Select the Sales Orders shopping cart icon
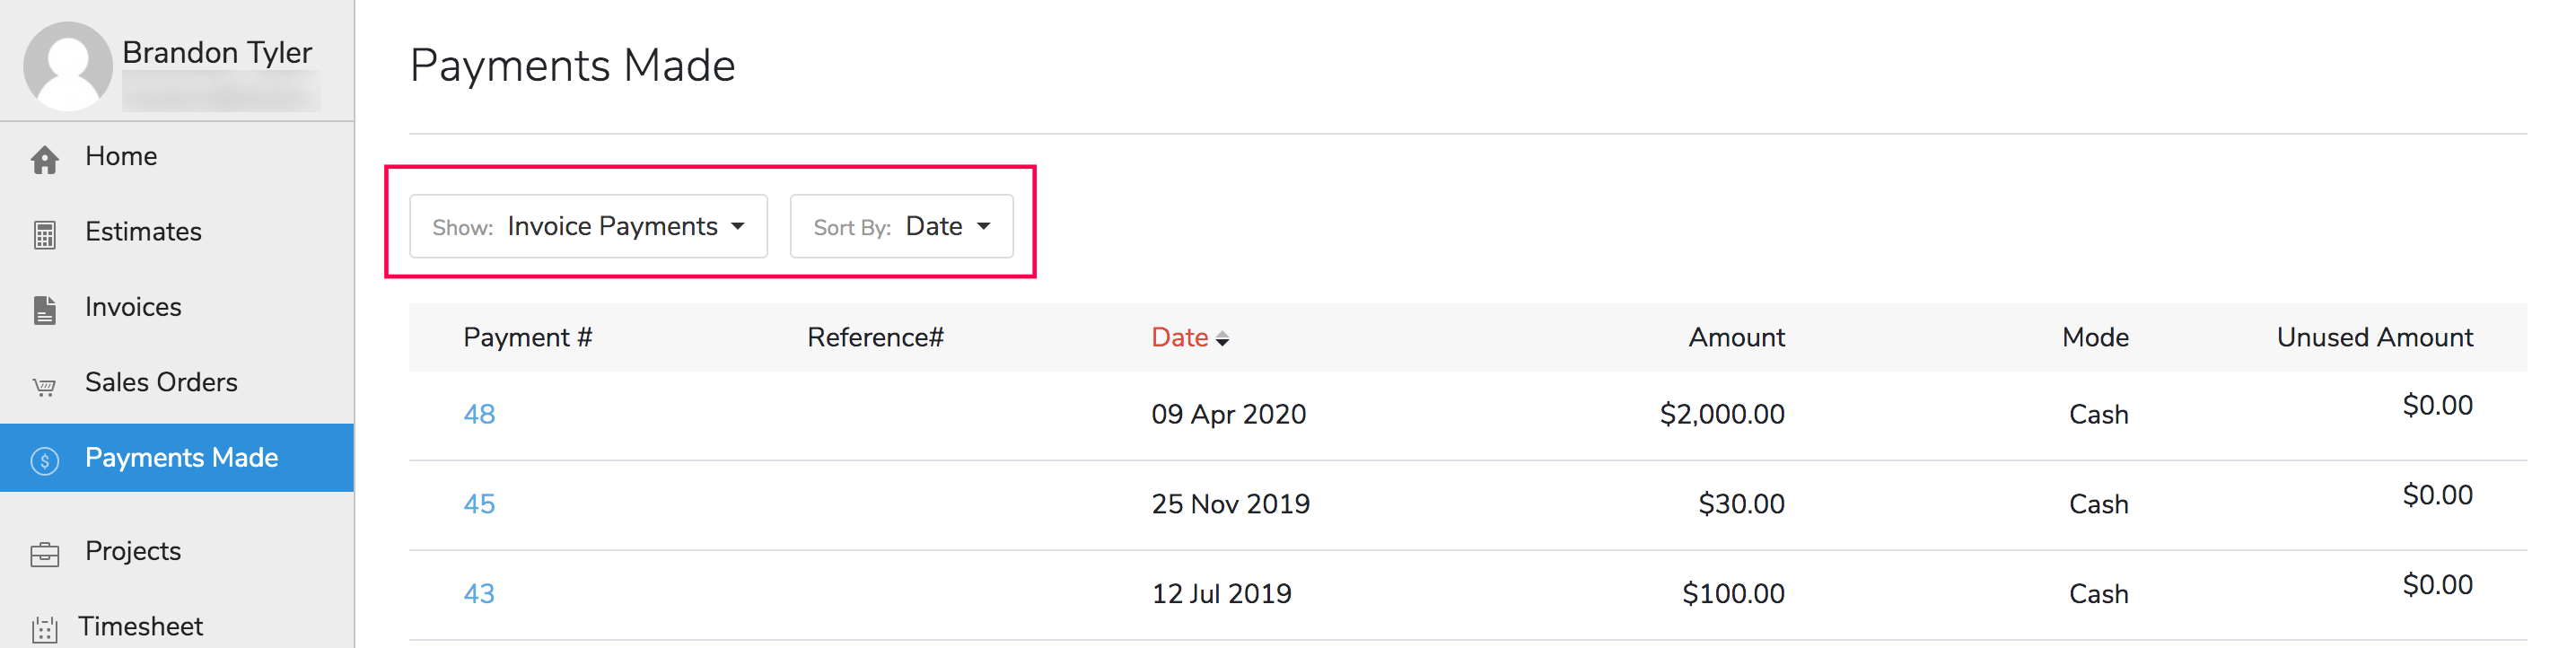Screen dimensions: 2576x648 click(x=45, y=382)
